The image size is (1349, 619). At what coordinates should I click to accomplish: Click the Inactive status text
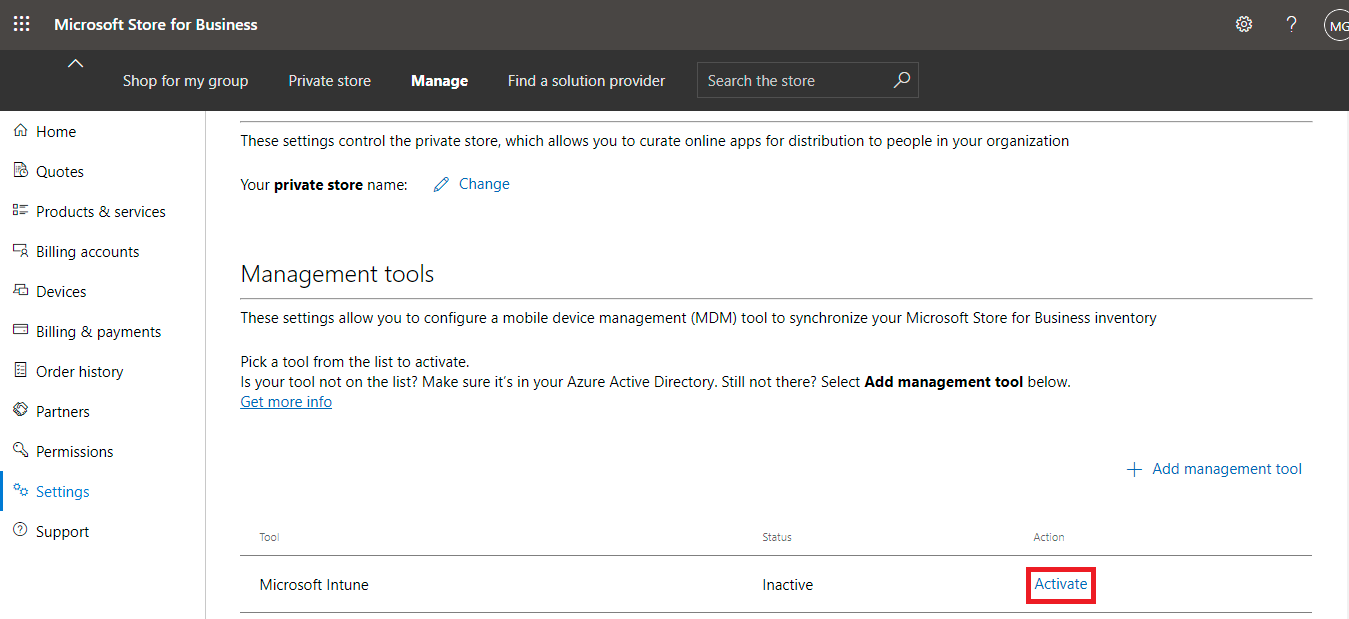[x=788, y=585]
